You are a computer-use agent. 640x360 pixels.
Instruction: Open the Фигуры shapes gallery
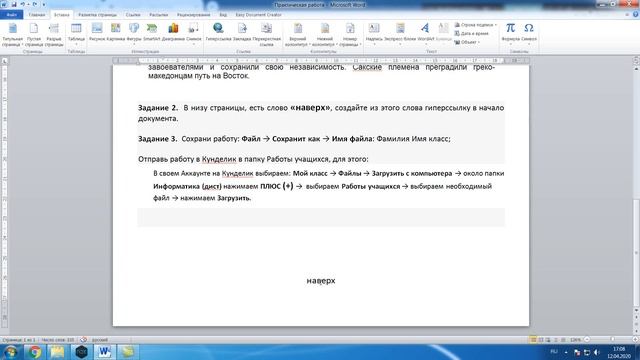[x=134, y=33]
